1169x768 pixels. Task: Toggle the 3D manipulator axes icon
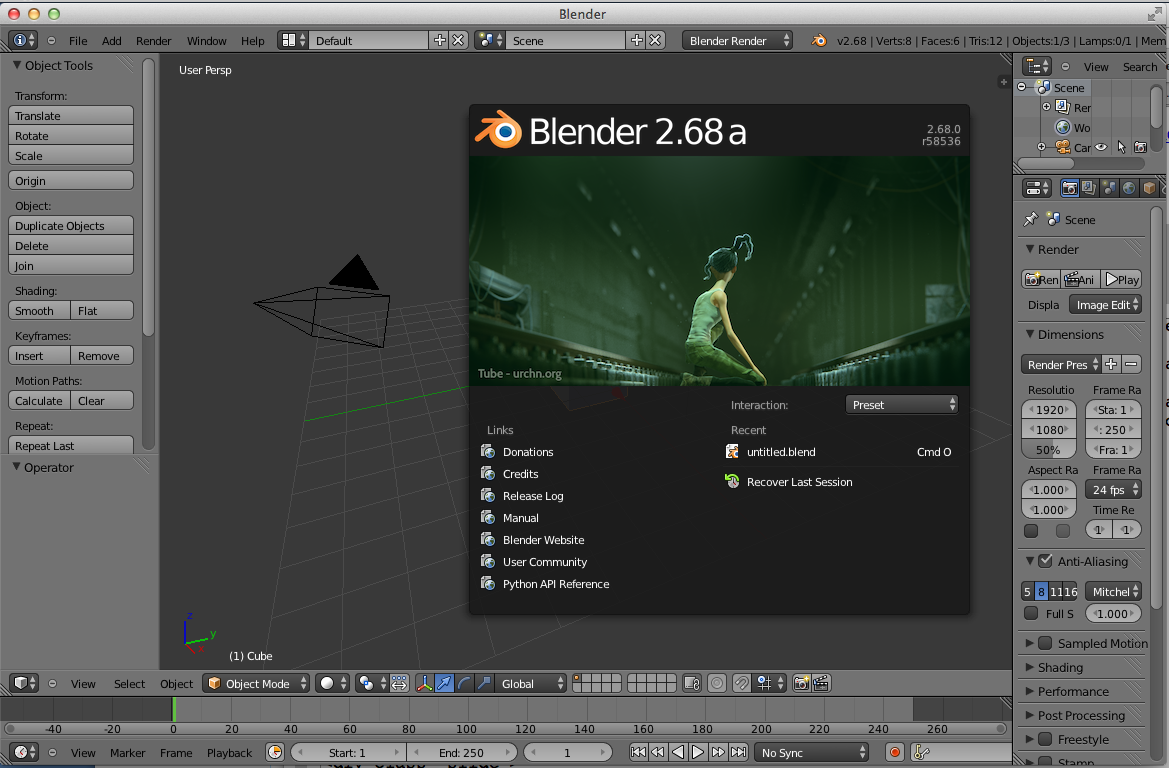424,683
